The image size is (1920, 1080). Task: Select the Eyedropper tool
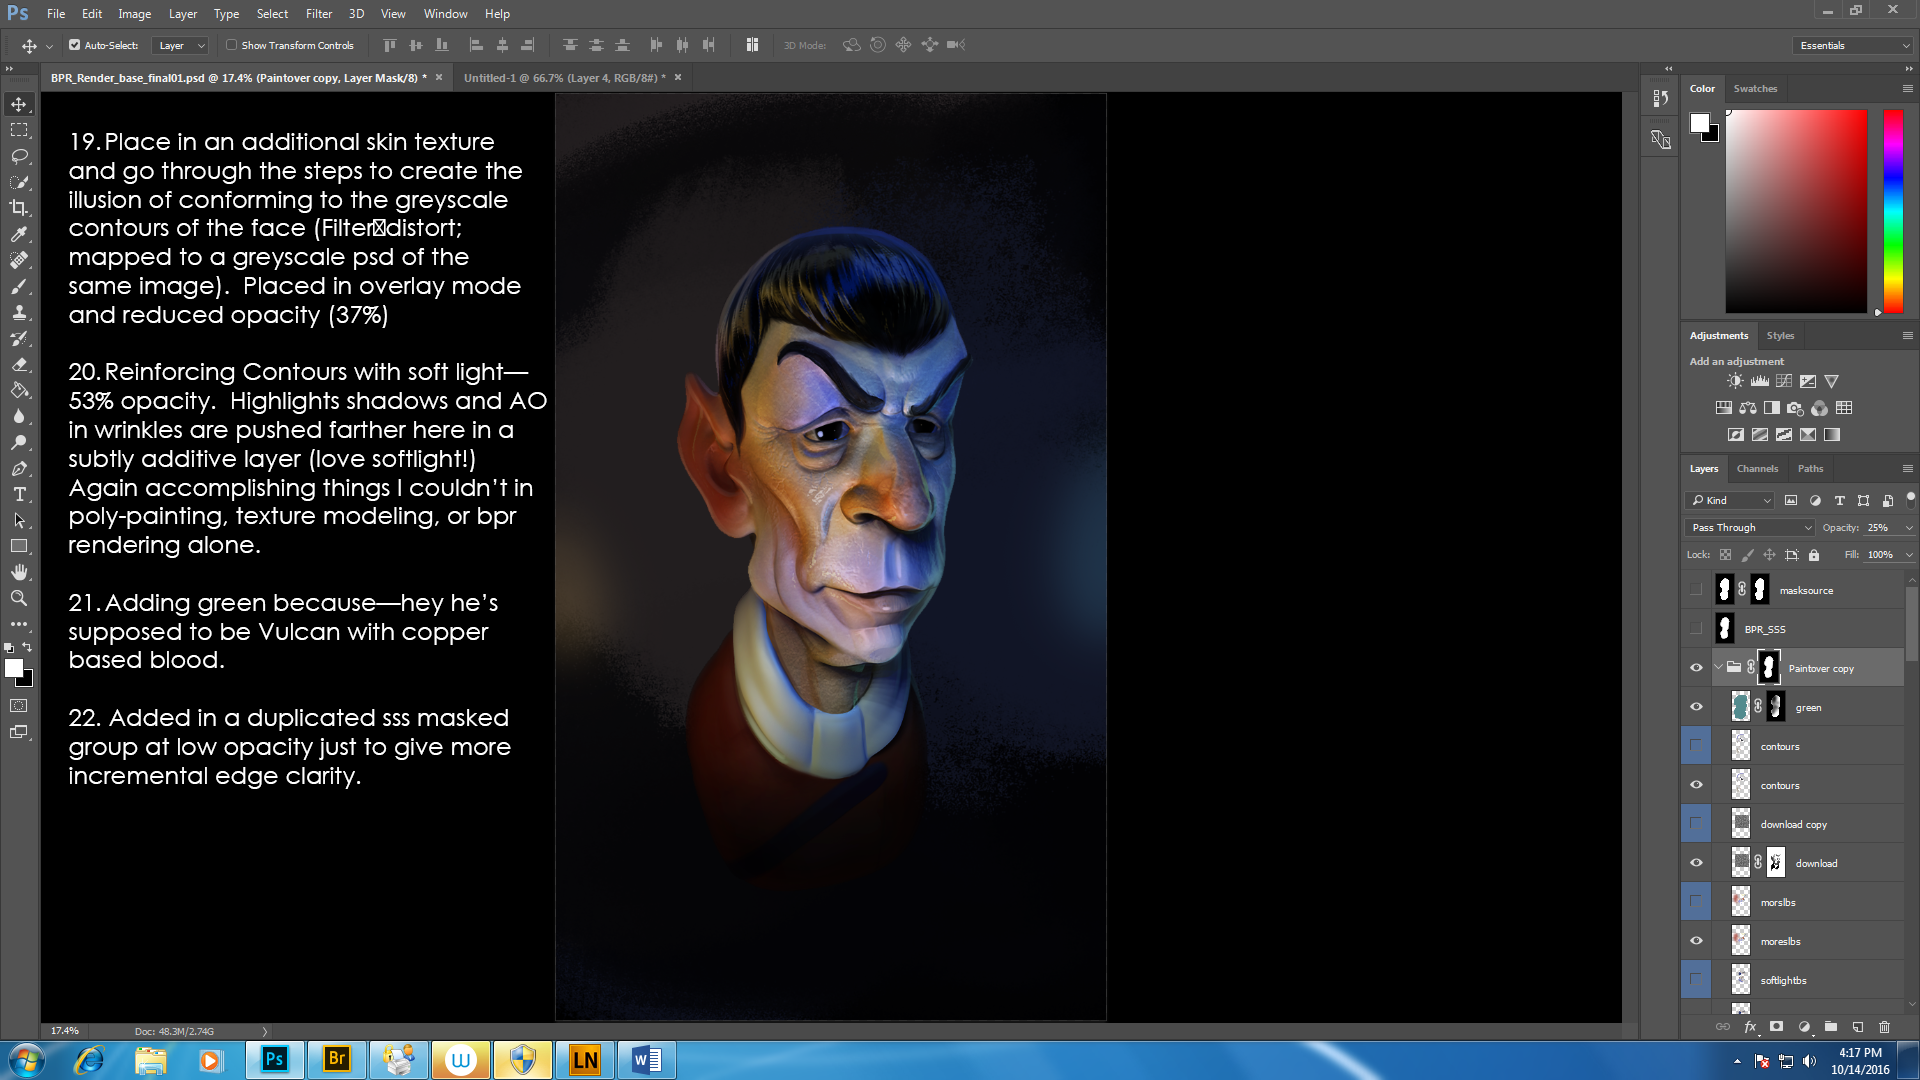(19, 234)
